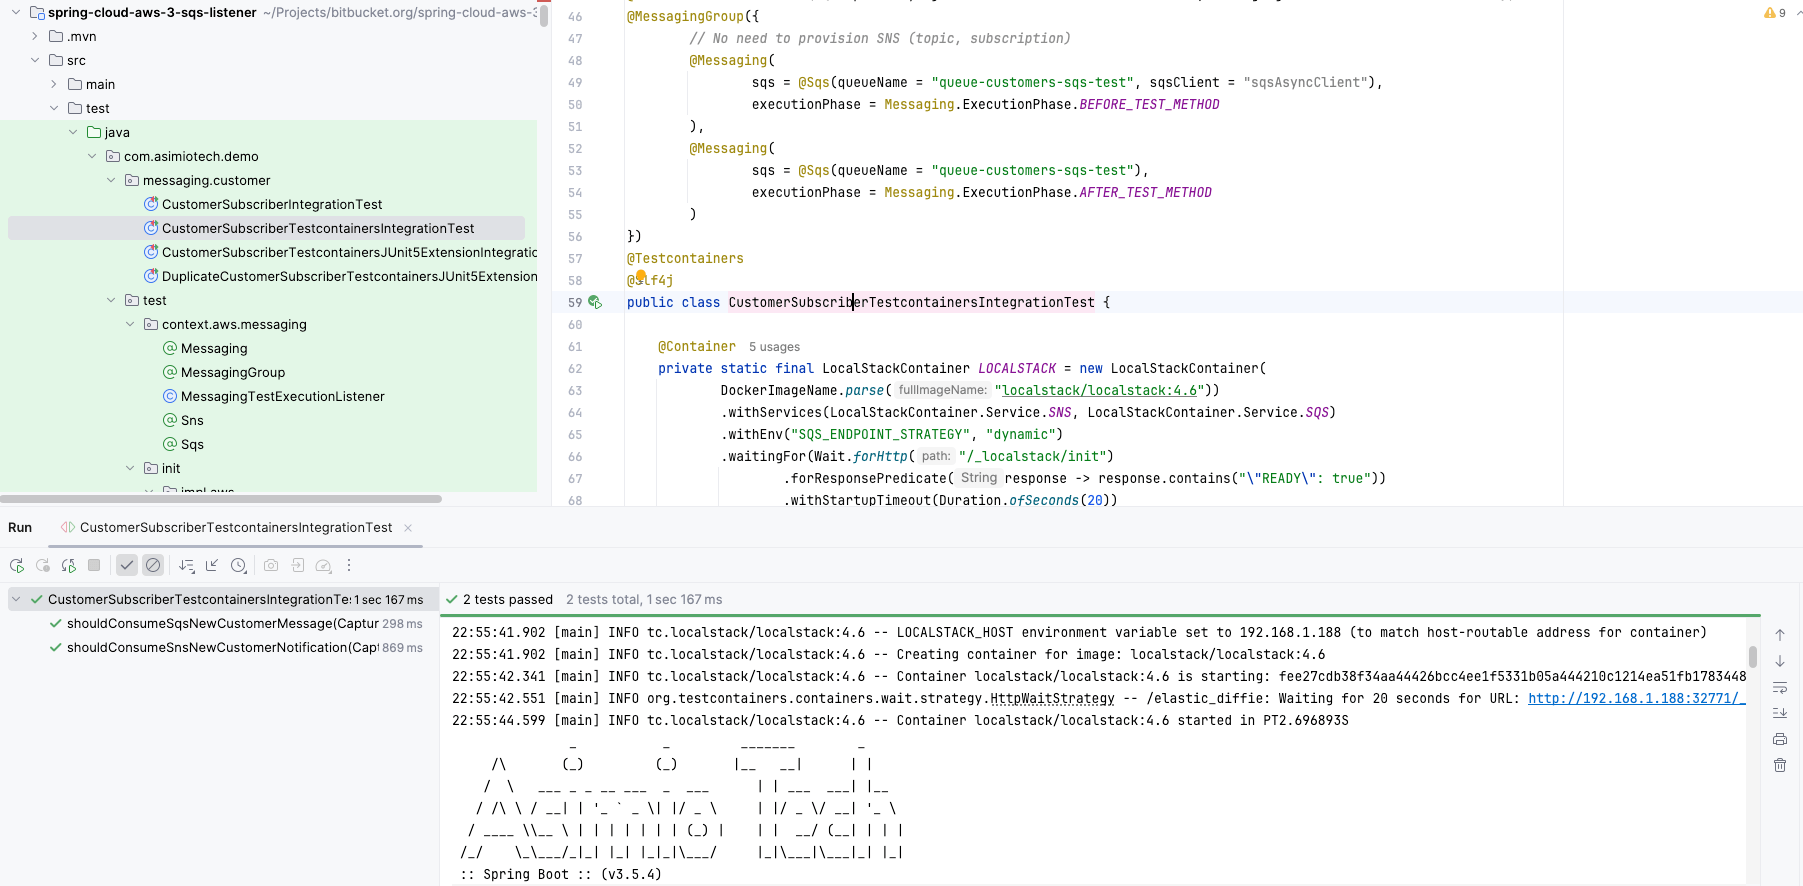1803x886 pixels.
Task: Click the rerun failed tests icon
Action: [43, 566]
